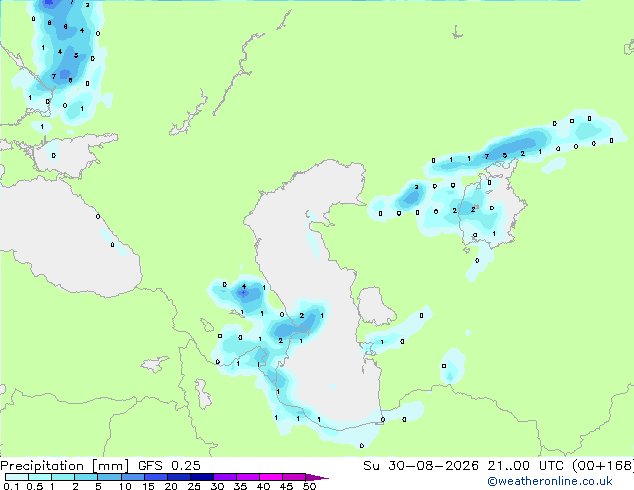Choose the 40–45 mm magenta legend swatch

pos(271,477)
